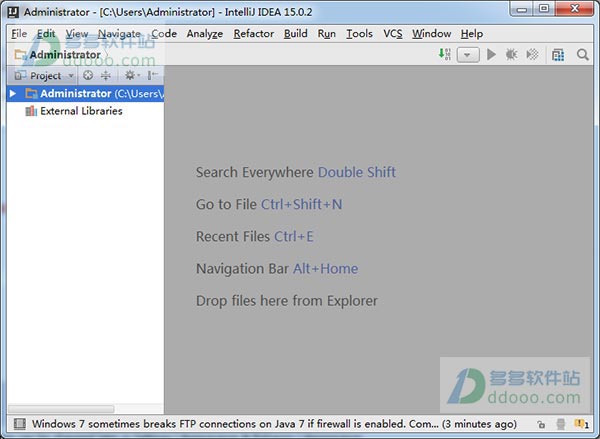
Task: Open the Refactor menu
Action: click(x=254, y=34)
